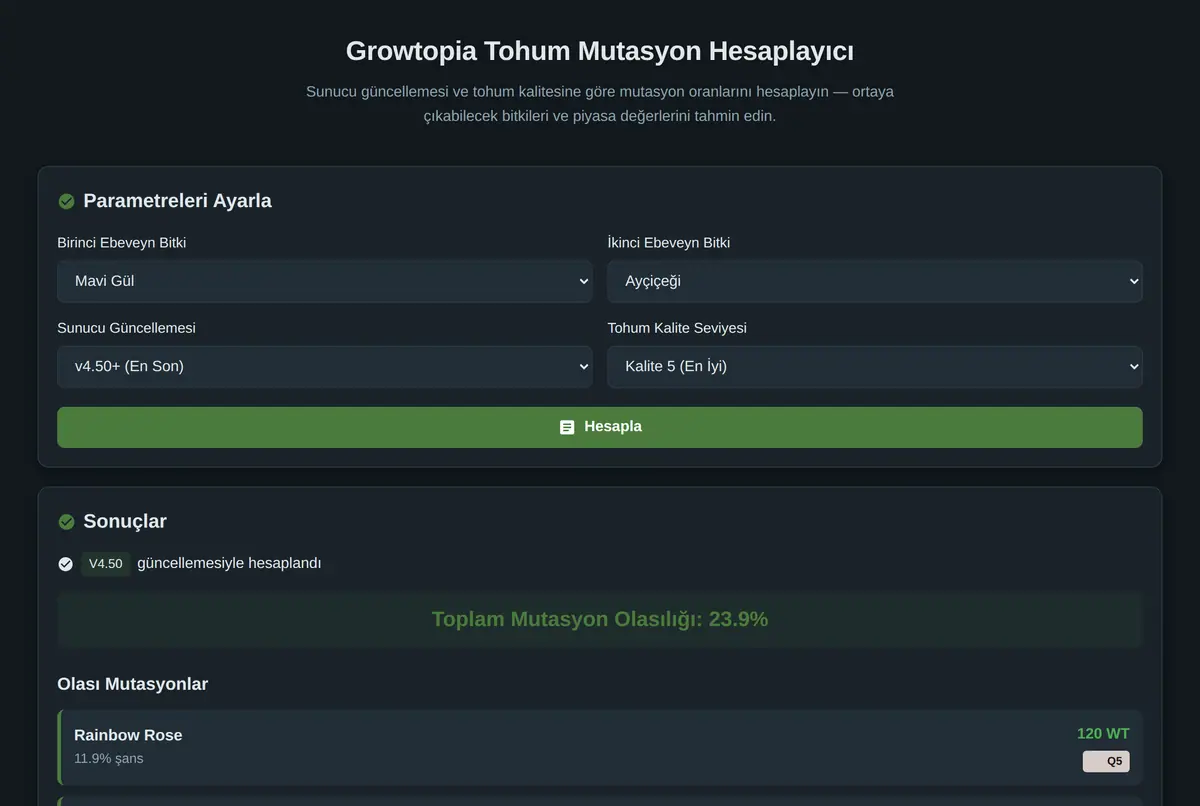The image size is (1200, 806).
Task: Click the Birinci Ebeveyn Bitki label
Action: coord(122,243)
